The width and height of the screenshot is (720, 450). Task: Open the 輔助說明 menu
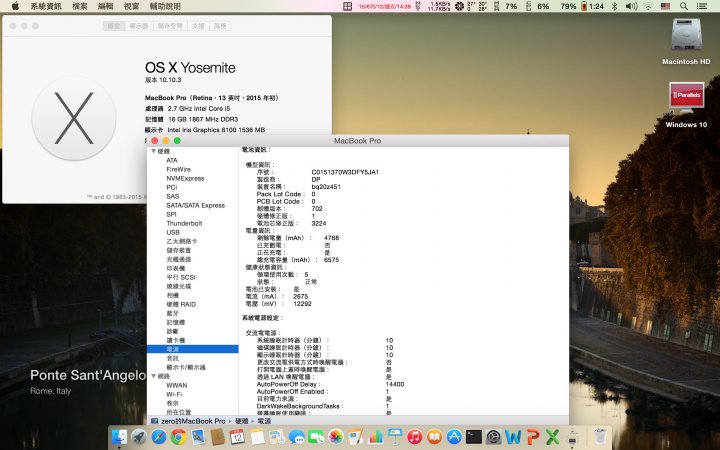pyautogui.click(x=165, y=6)
